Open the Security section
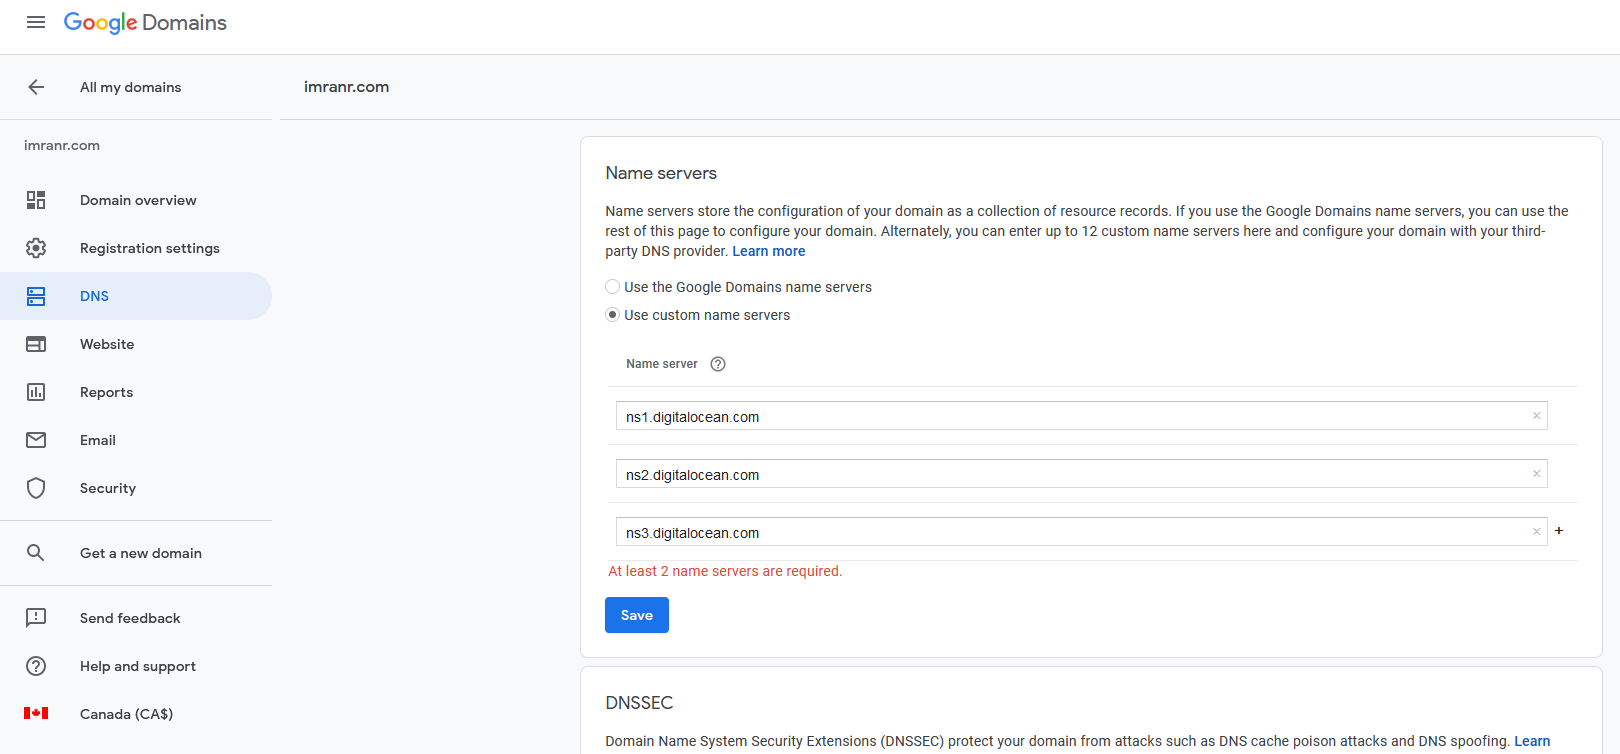 click(108, 488)
